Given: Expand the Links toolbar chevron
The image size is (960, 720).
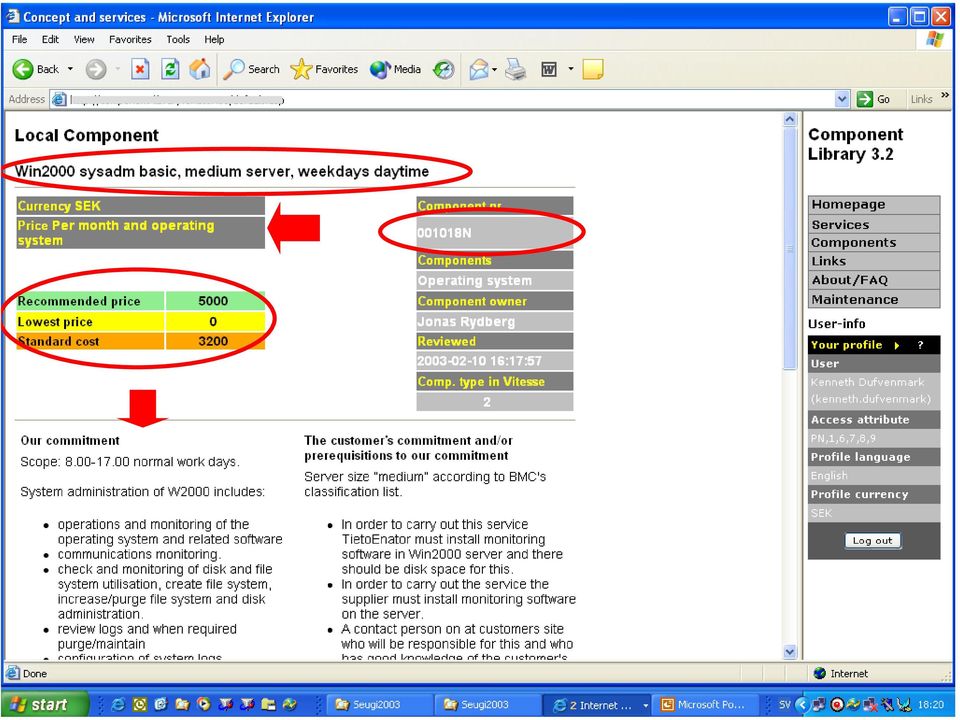Looking at the screenshot, I should coord(945,96).
